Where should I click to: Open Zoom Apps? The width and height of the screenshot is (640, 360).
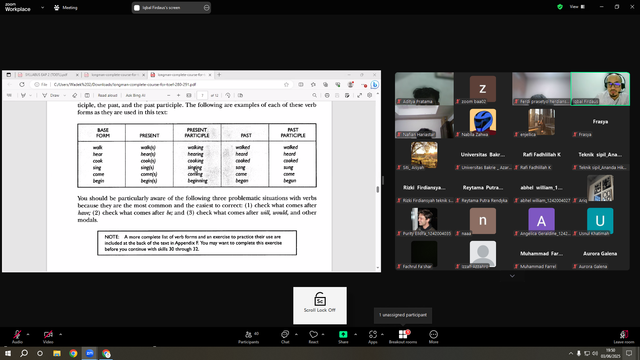tap(373, 336)
